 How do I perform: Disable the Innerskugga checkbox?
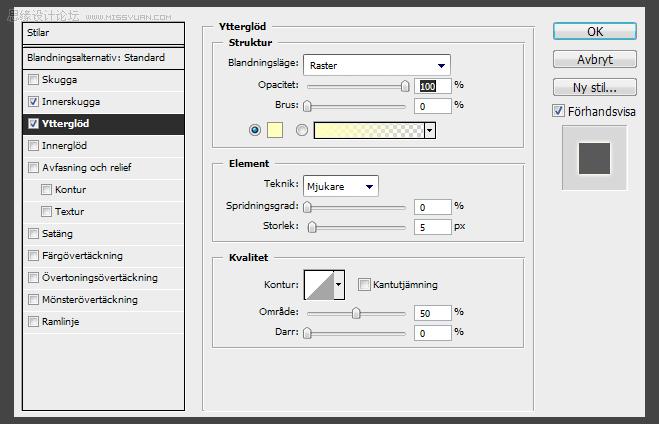34,102
